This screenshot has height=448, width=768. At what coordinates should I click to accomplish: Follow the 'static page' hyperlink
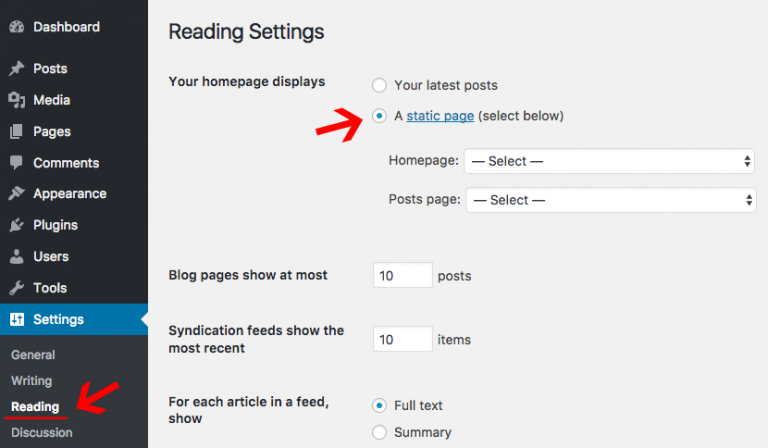(440, 116)
